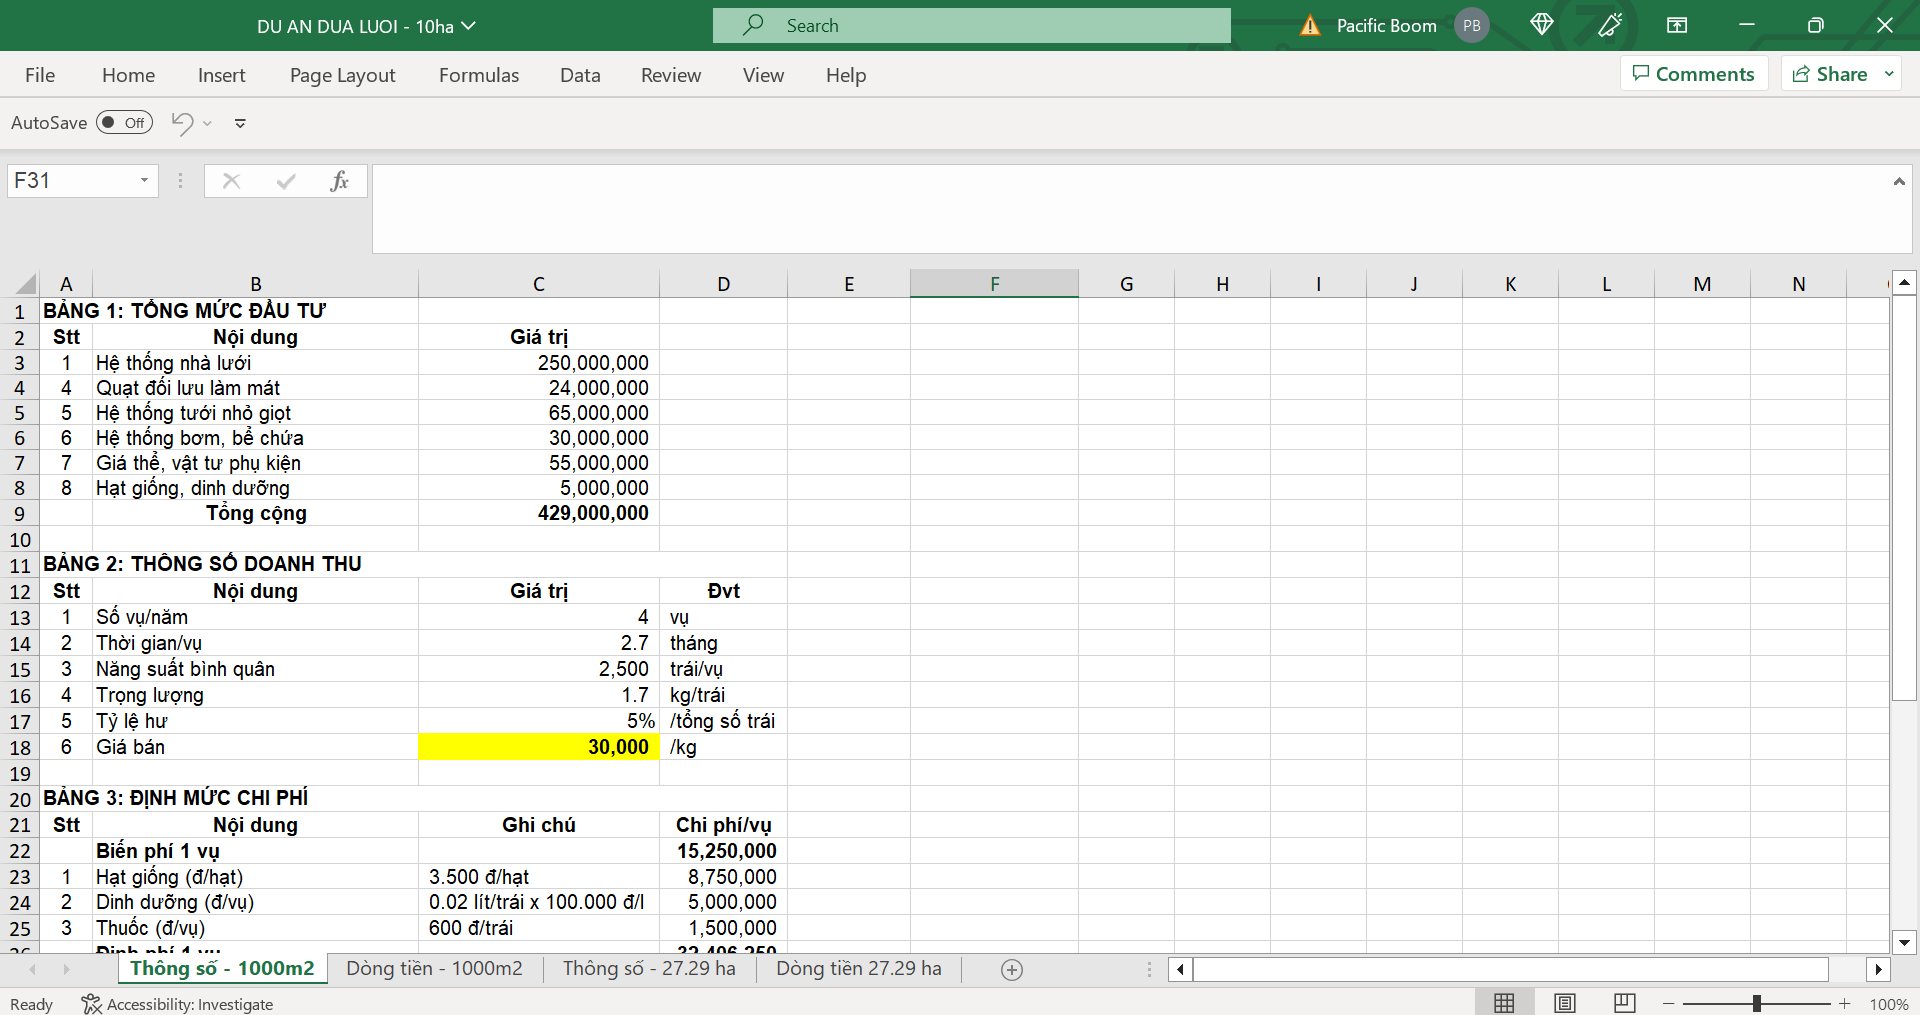Screen dimensions: 1920x1015
Task: Toggle AutoSave switch on
Action: click(124, 123)
